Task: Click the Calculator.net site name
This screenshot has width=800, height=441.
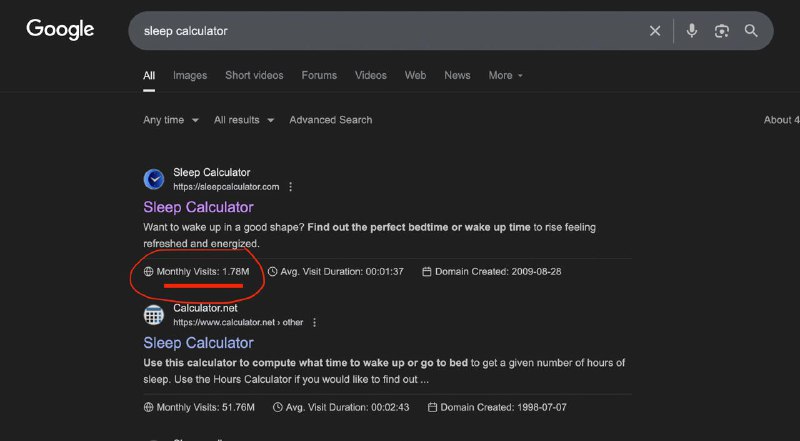Action: tap(205, 308)
